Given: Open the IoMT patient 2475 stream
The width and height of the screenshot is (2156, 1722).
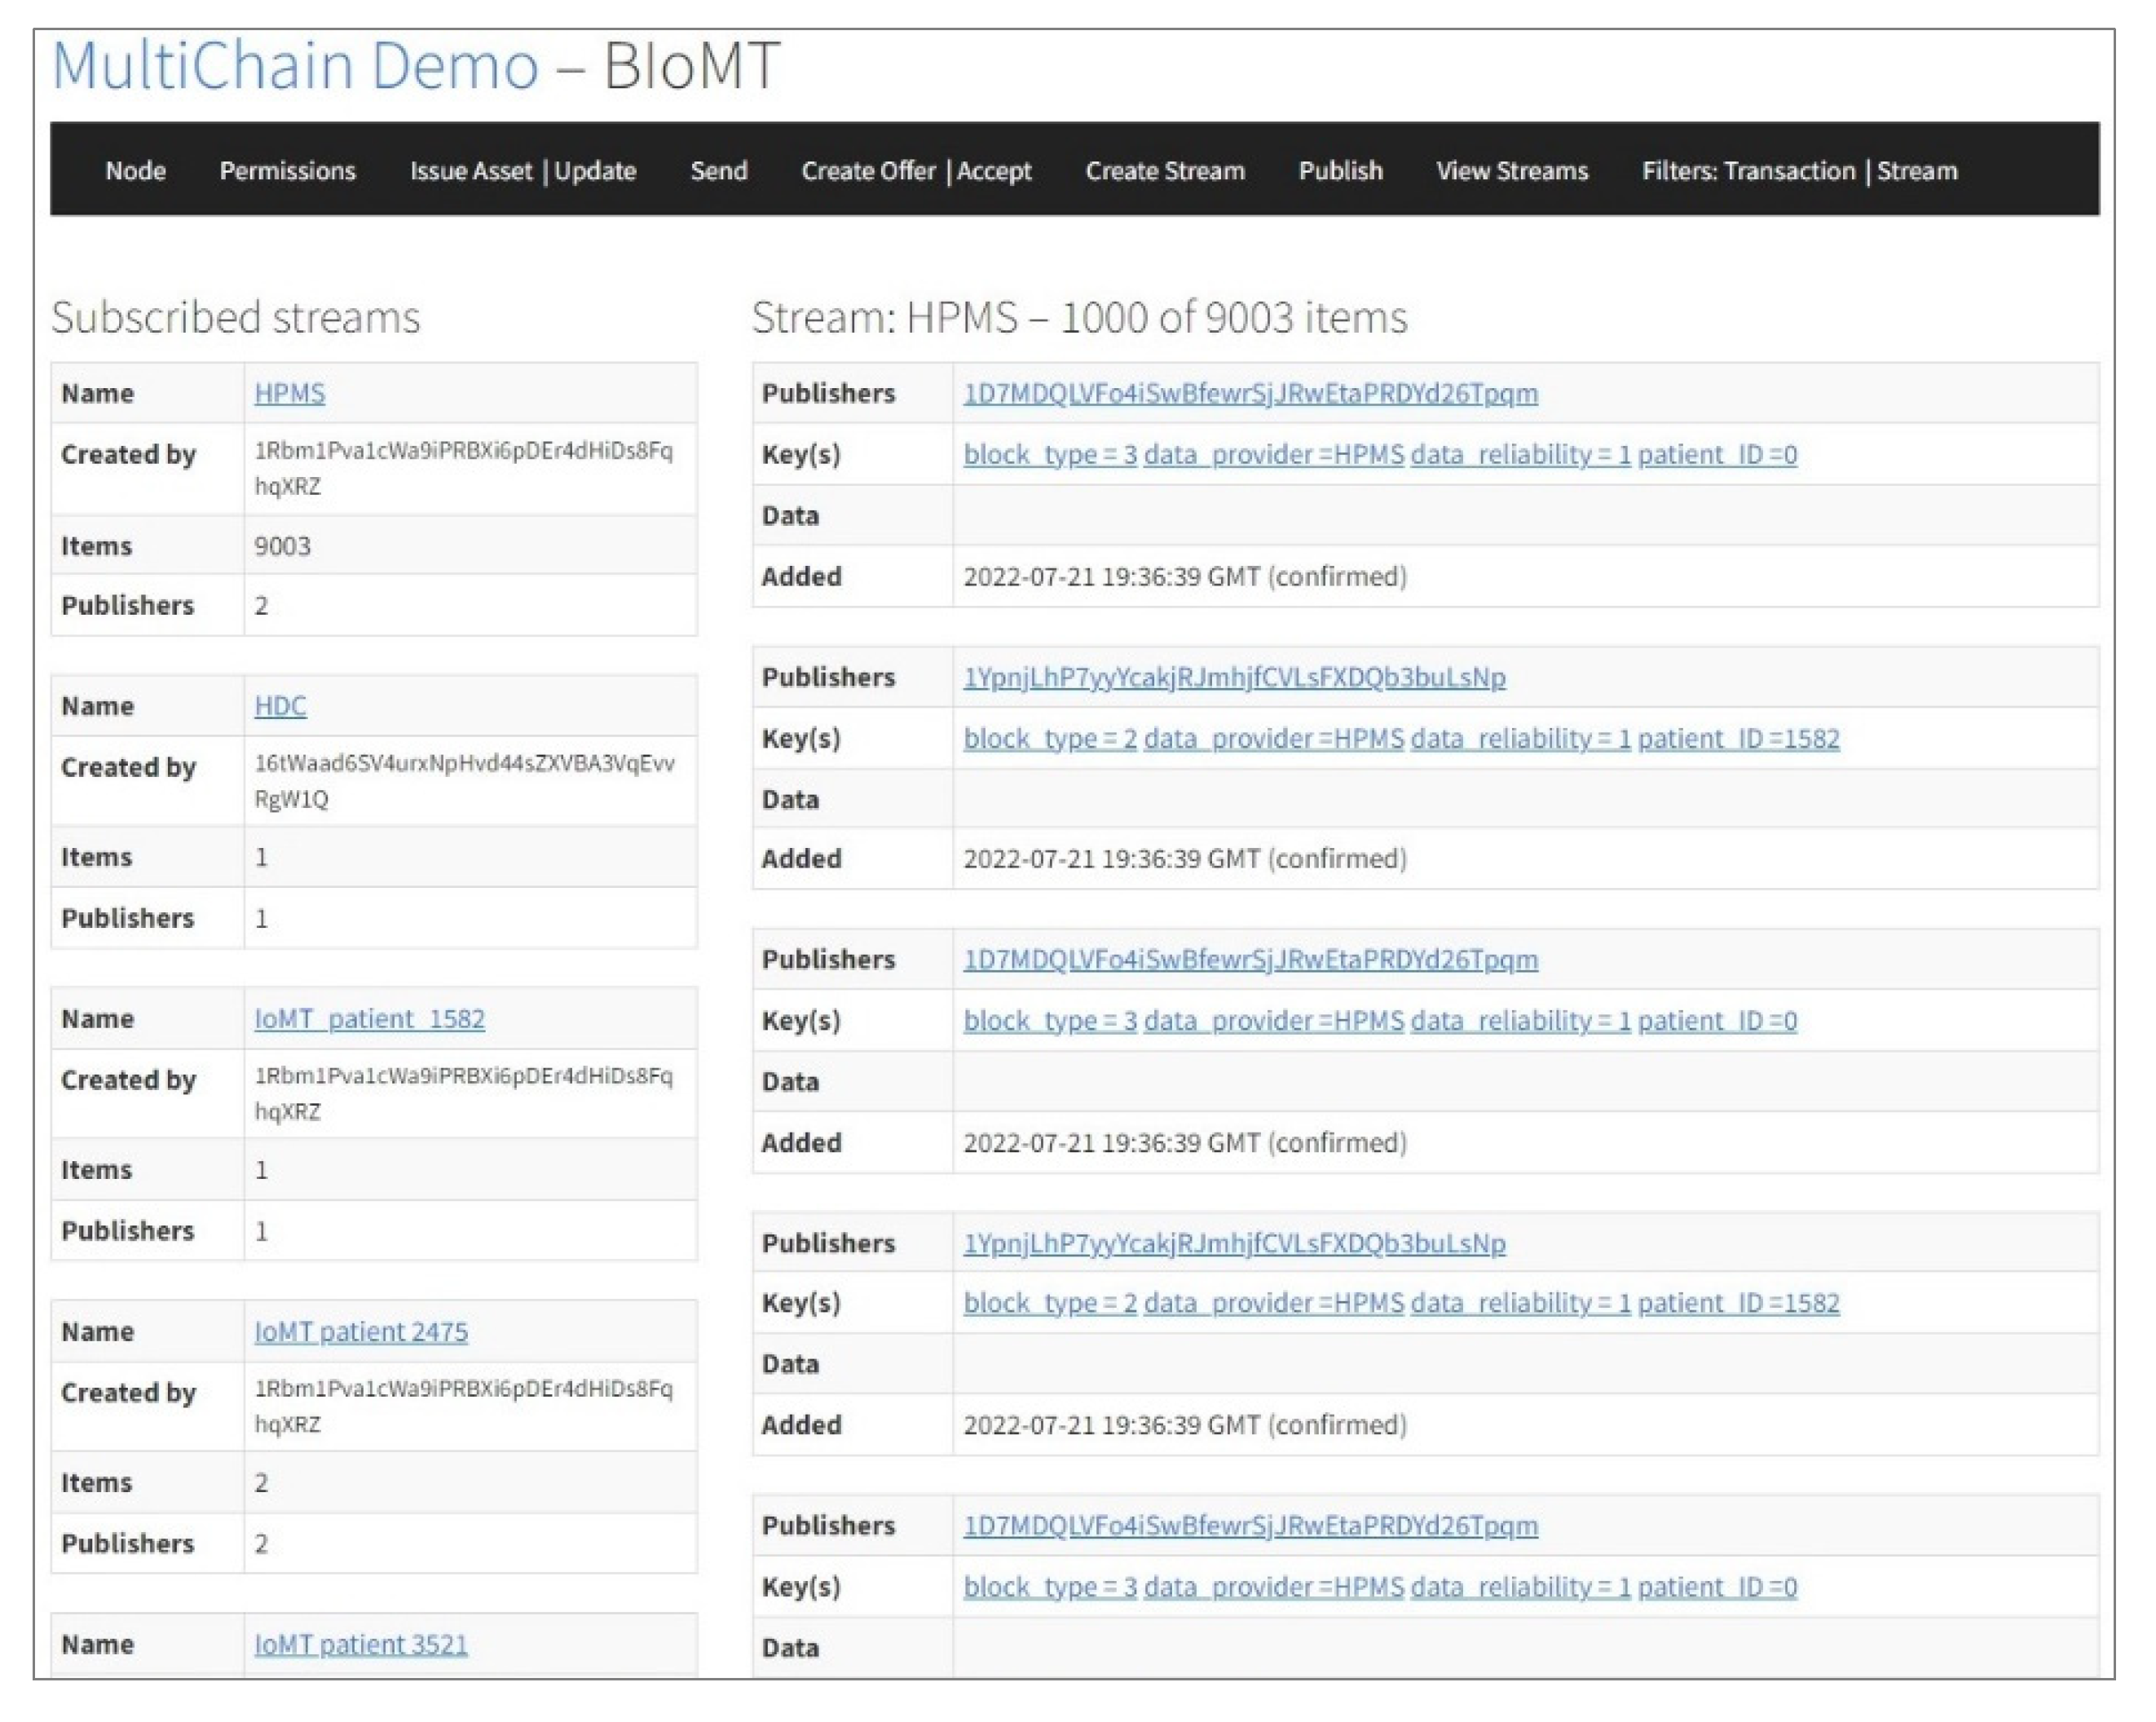Looking at the screenshot, I should [x=360, y=1332].
